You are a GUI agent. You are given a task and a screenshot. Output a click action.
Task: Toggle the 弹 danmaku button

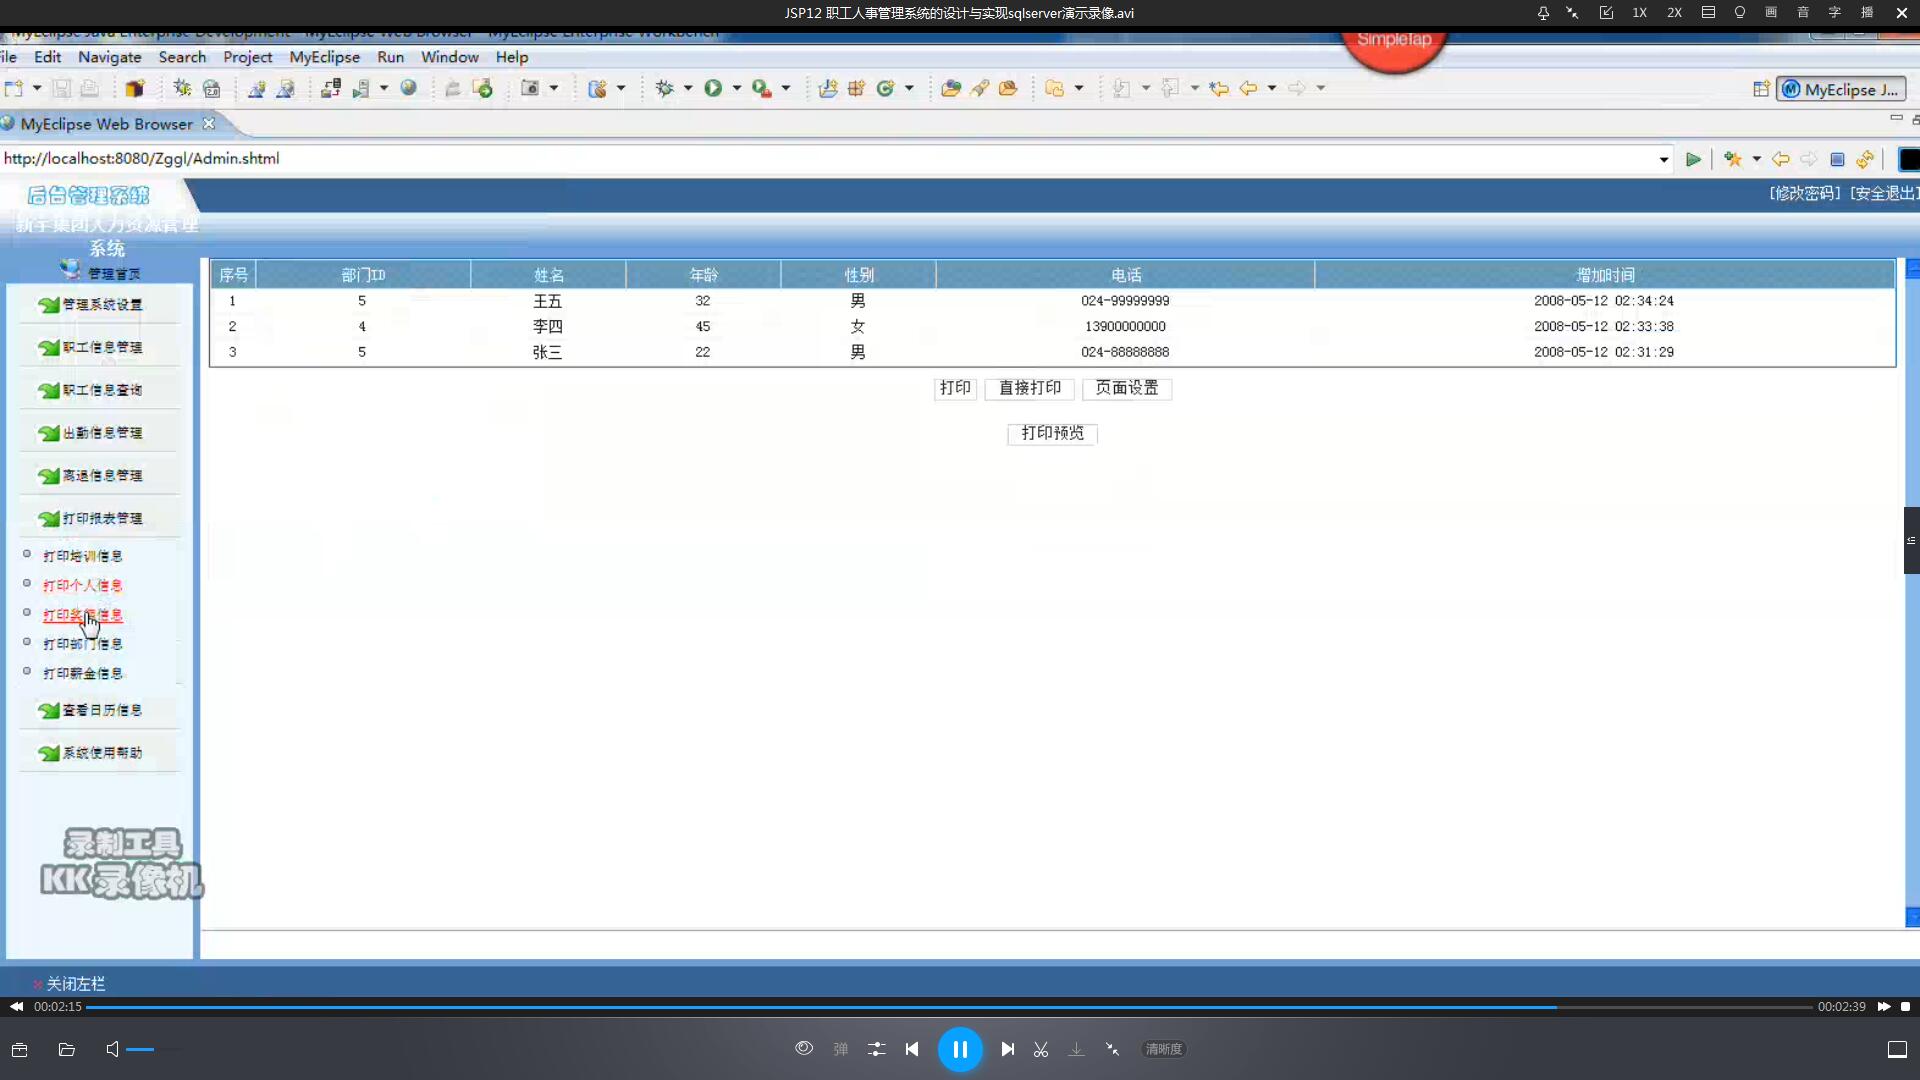coord(841,1049)
